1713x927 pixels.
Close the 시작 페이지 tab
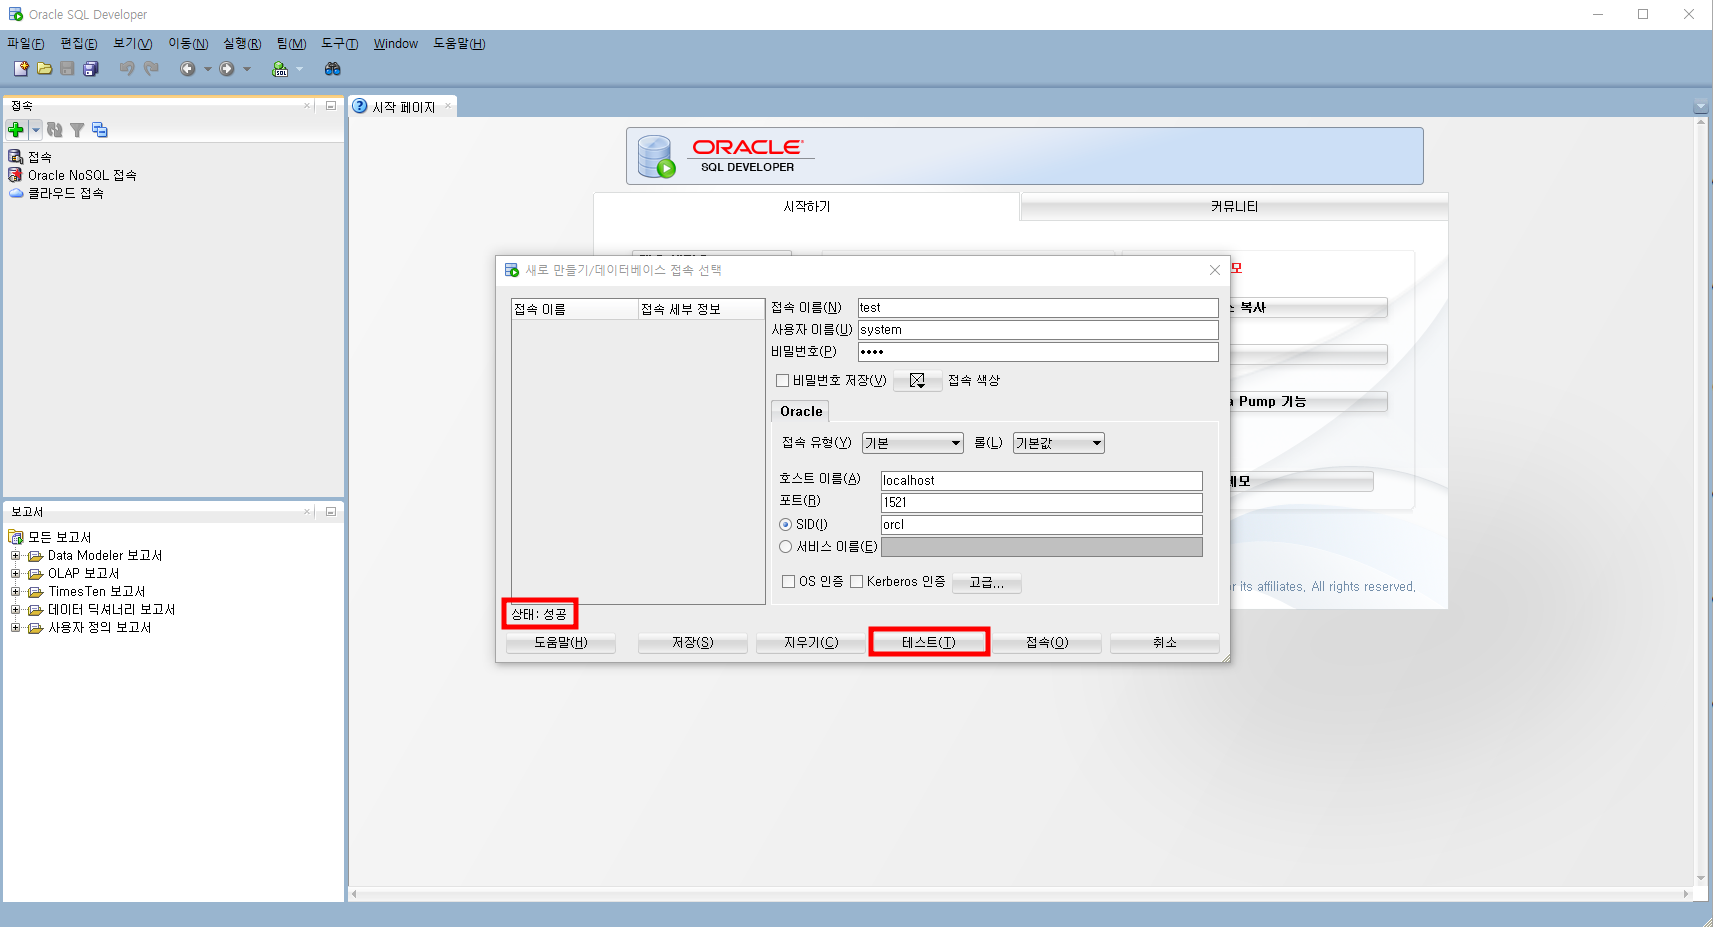pyautogui.click(x=448, y=106)
